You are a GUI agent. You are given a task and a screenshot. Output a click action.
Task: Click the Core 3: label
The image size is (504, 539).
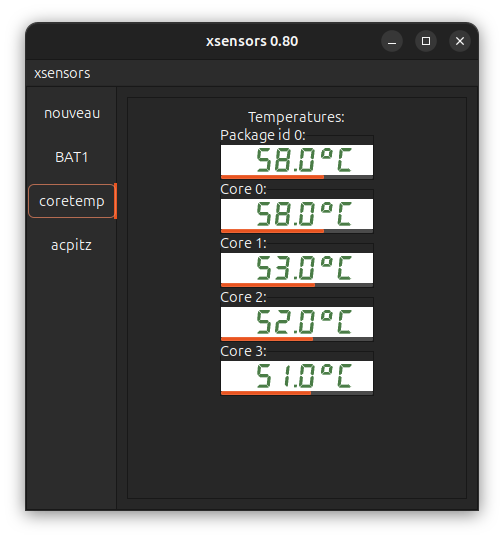pos(243,351)
